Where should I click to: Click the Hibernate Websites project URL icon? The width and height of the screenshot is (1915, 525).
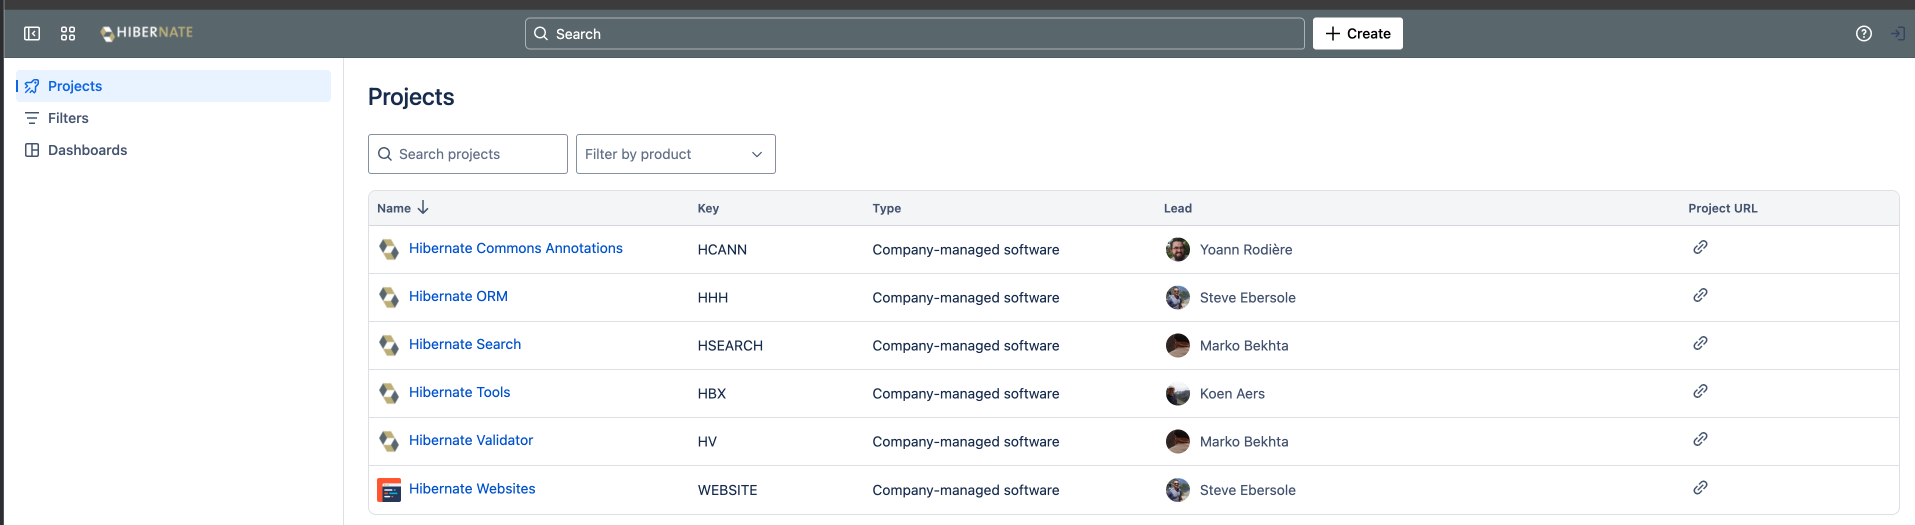click(x=1699, y=488)
